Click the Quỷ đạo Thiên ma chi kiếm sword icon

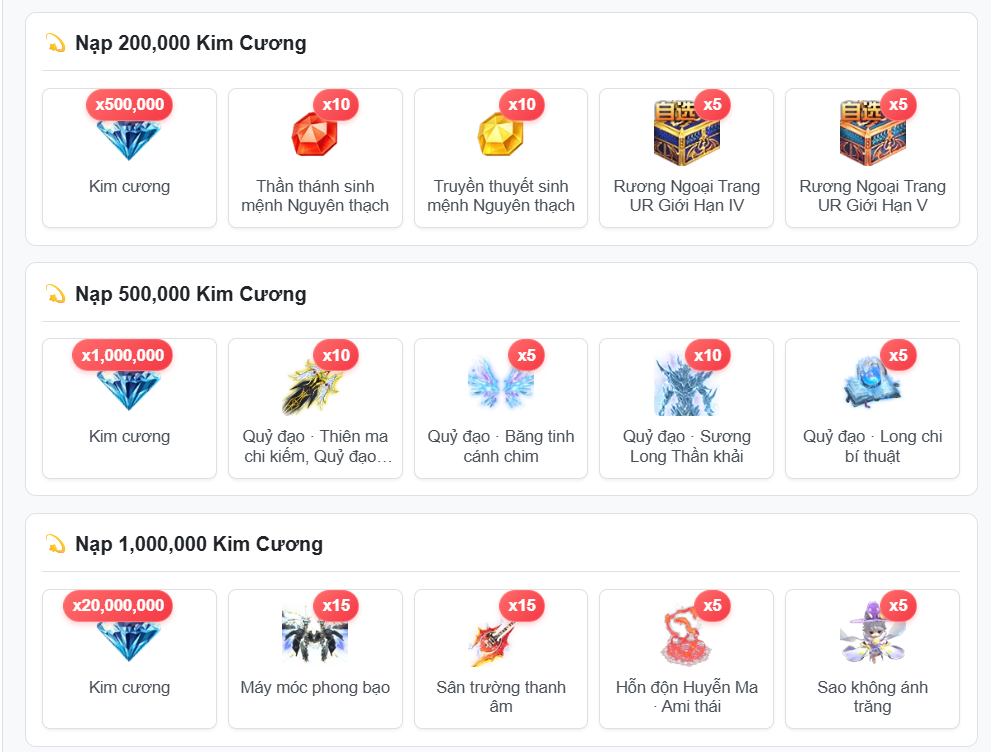coord(315,384)
